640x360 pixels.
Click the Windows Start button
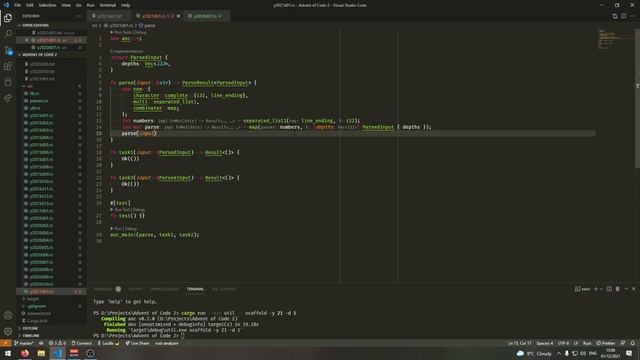(x=8, y=353)
